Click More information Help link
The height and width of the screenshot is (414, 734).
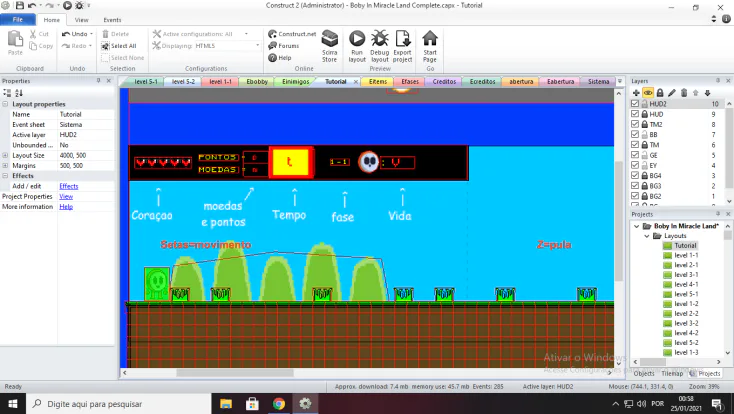coord(66,207)
